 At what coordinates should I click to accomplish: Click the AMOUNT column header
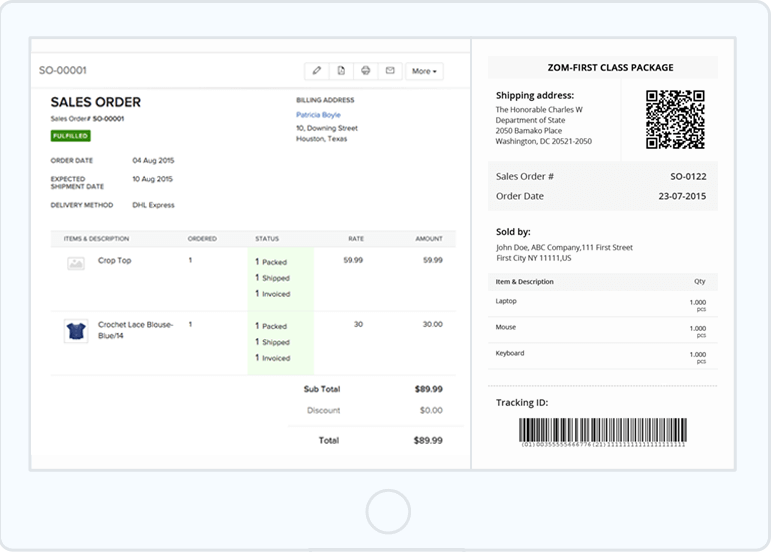tap(429, 238)
